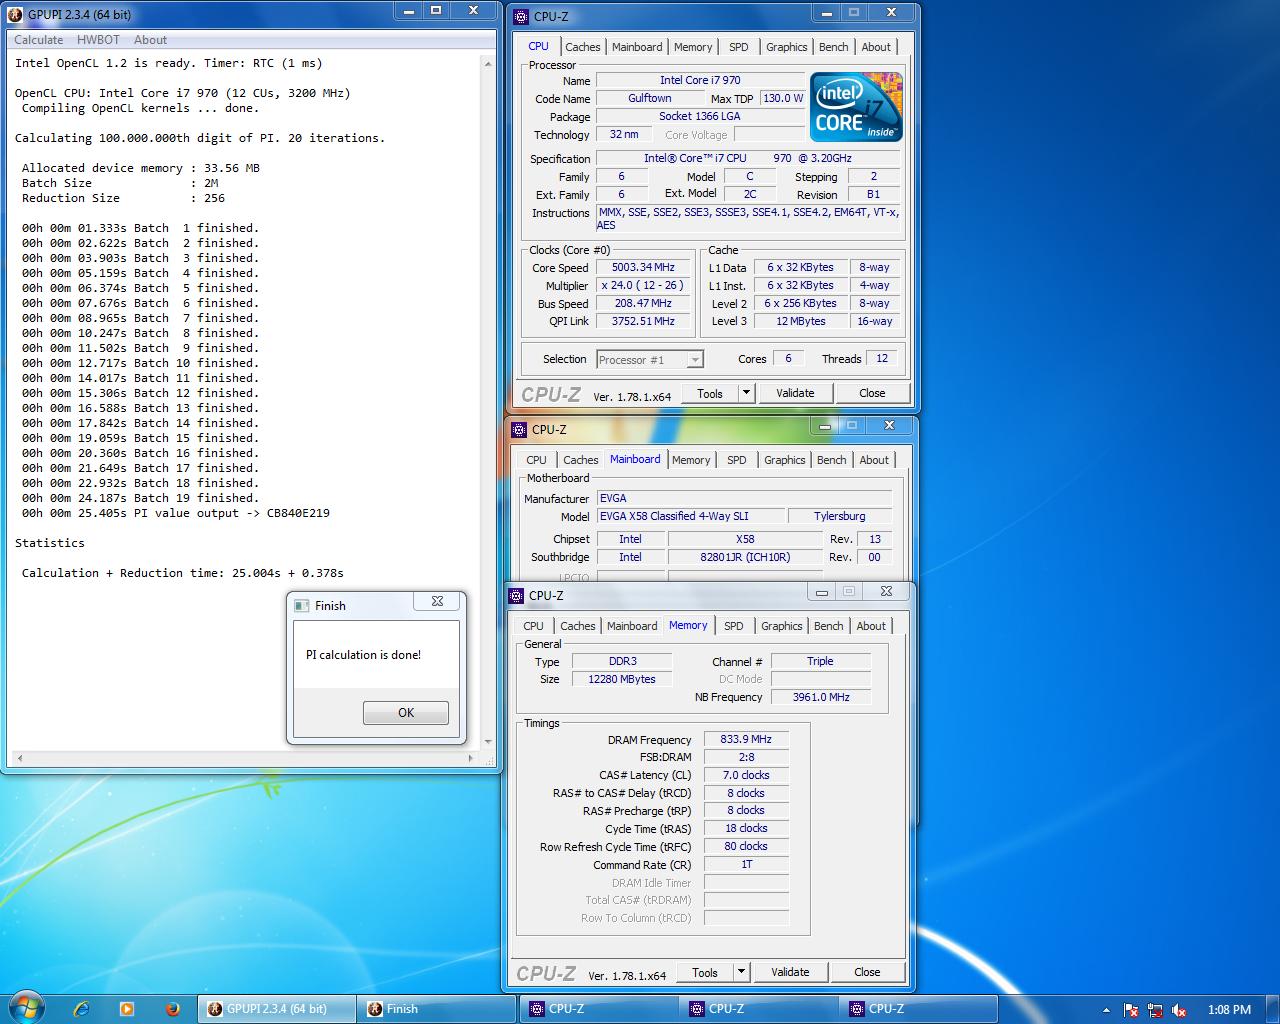Click the Action Center flag tray icon
The image size is (1280, 1024).
pyautogui.click(x=1130, y=1010)
